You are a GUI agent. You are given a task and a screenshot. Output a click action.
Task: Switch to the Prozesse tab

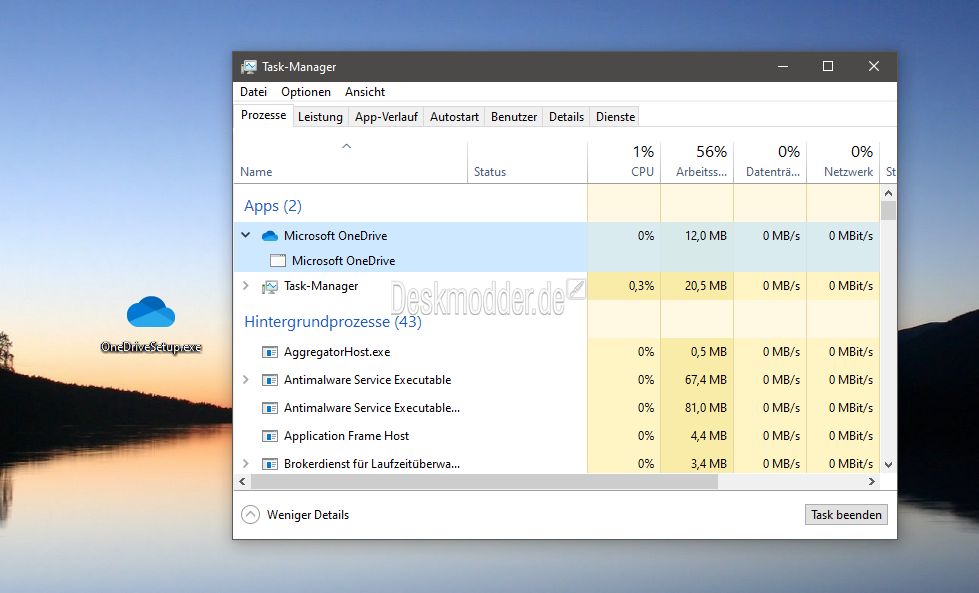coord(263,115)
